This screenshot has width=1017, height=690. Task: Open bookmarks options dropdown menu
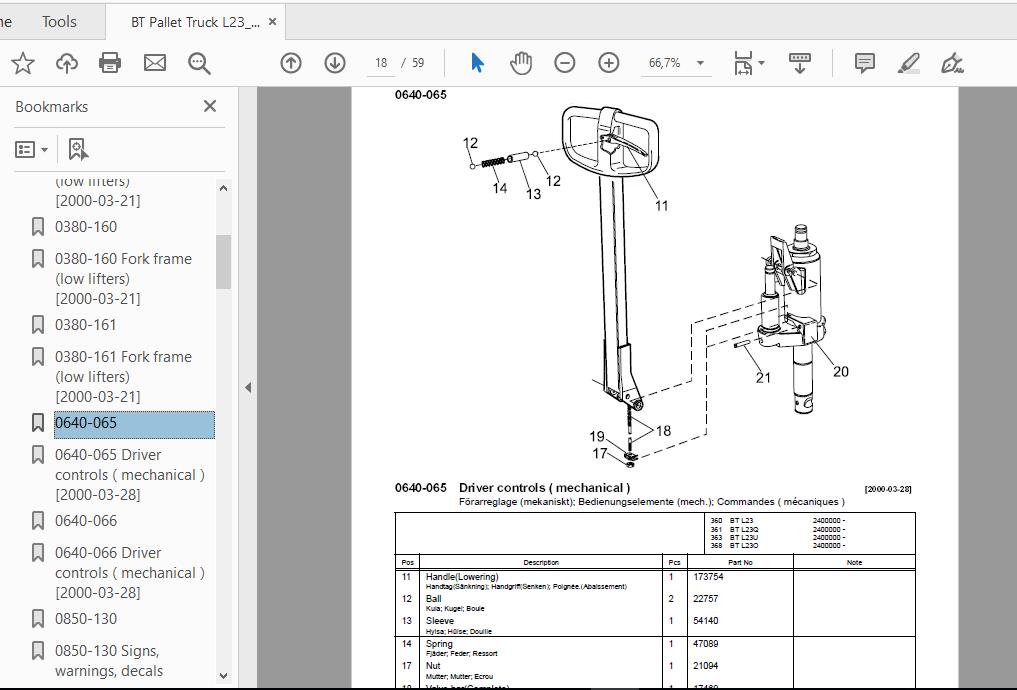(32, 149)
